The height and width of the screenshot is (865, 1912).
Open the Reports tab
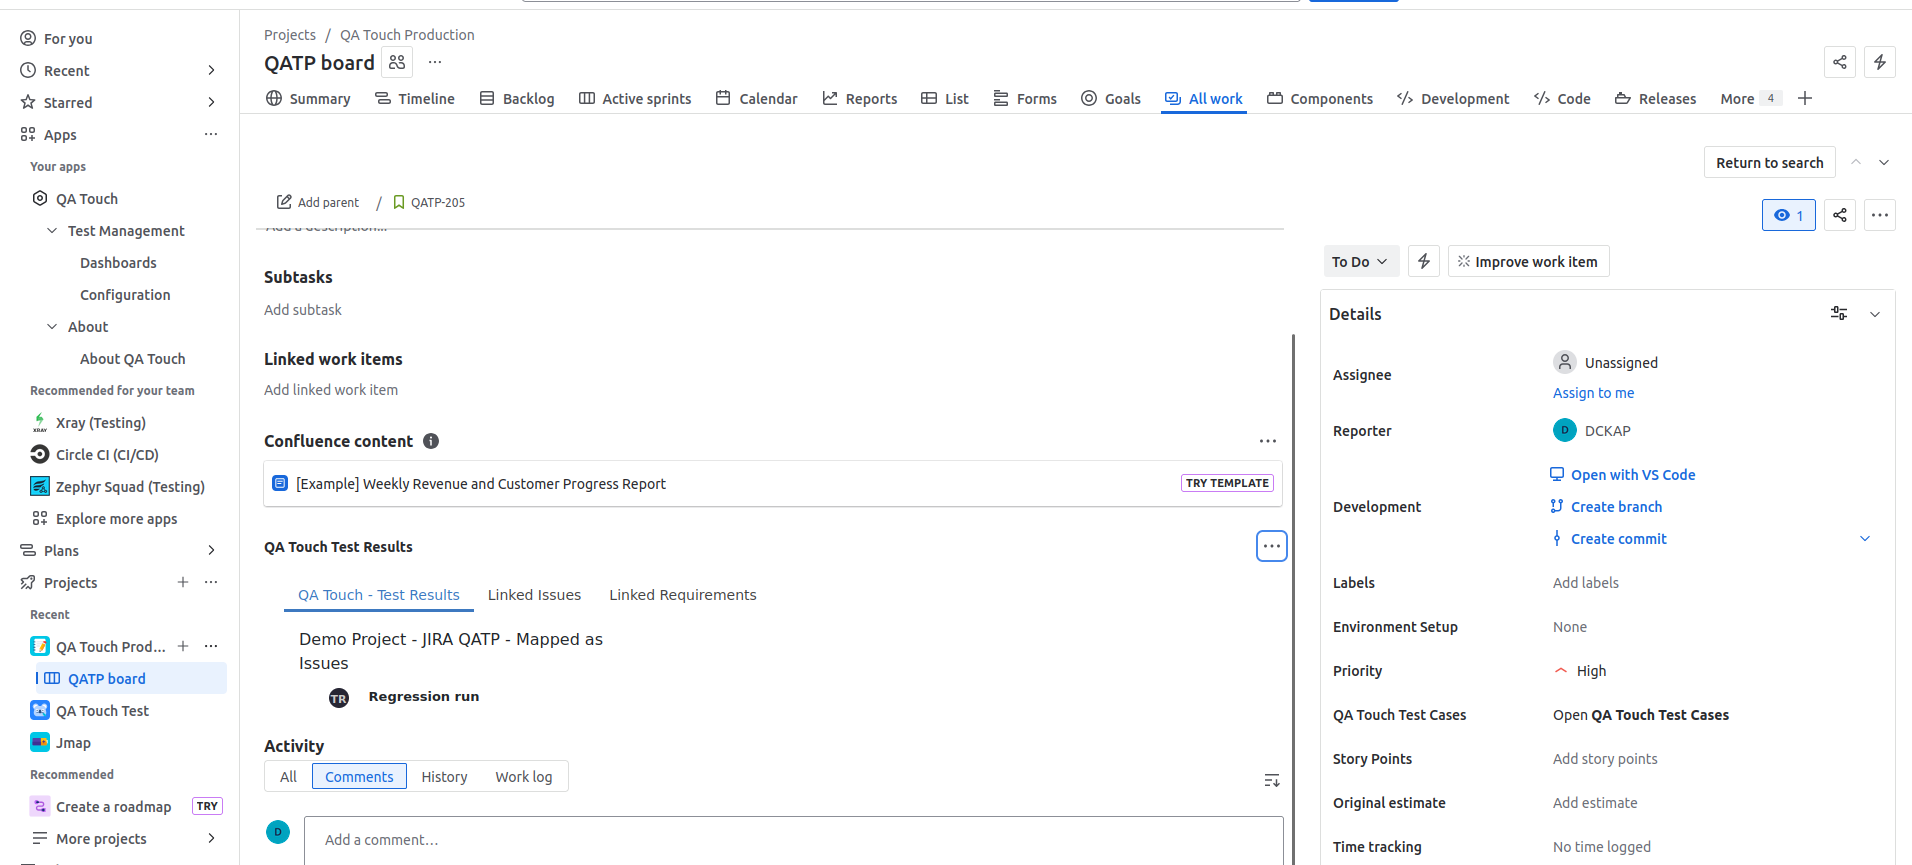tap(860, 98)
